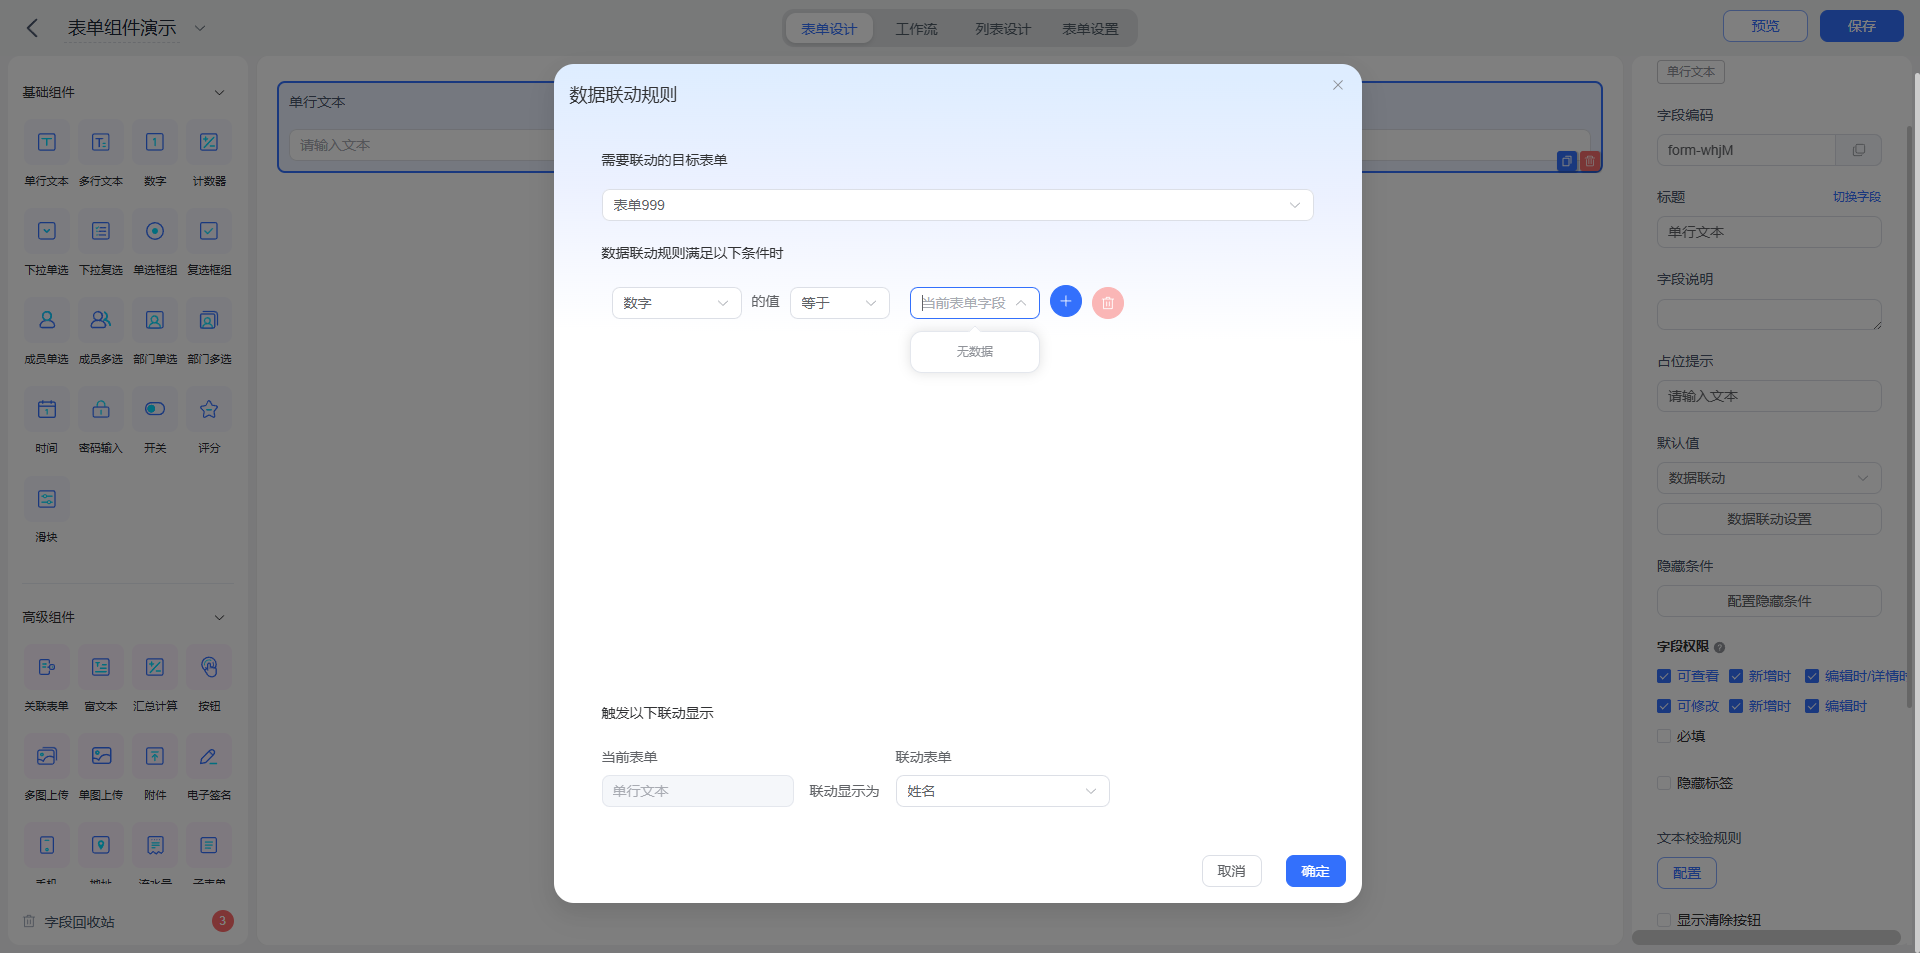Add condition with blue plus button
Viewport: 1920px width, 953px height.
1066,302
